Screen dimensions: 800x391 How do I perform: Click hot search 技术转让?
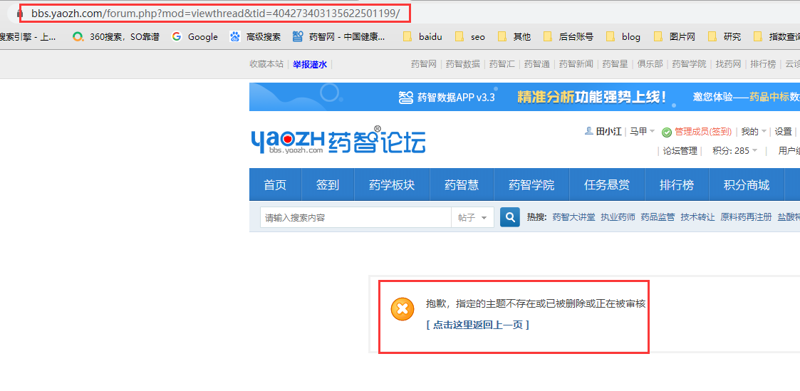[x=697, y=217]
